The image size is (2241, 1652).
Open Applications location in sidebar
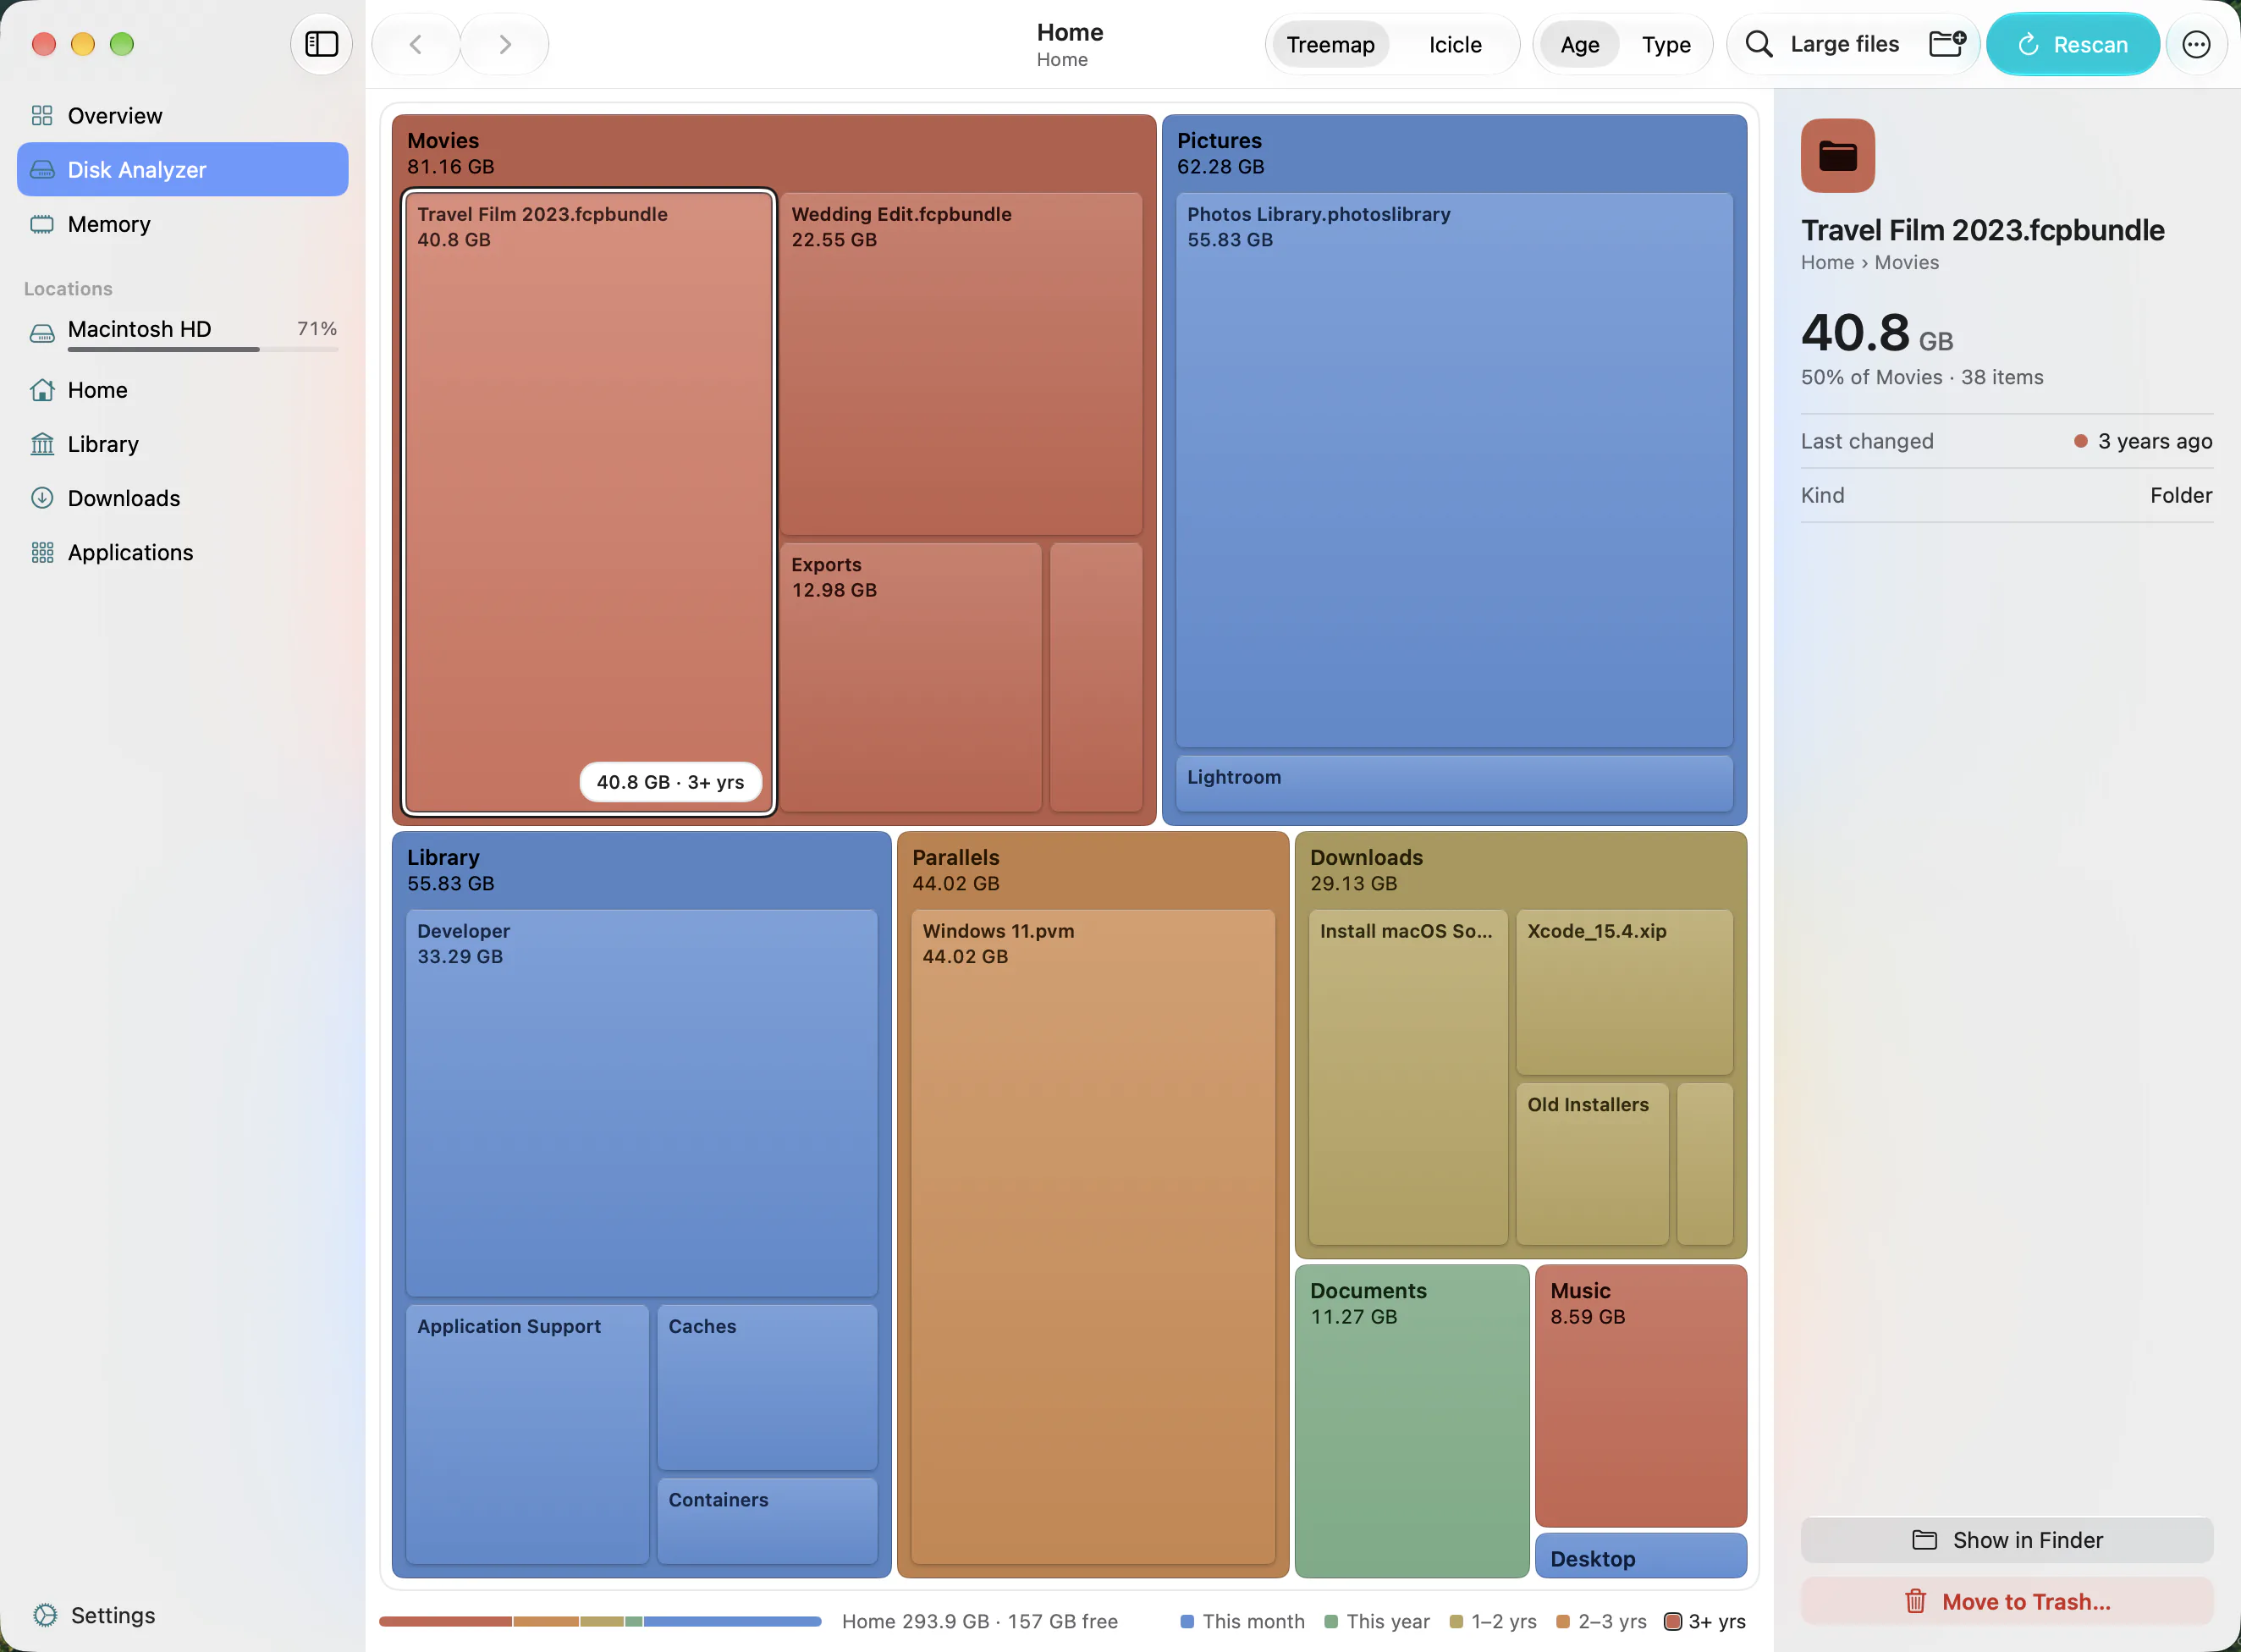(x=183, y=552)
